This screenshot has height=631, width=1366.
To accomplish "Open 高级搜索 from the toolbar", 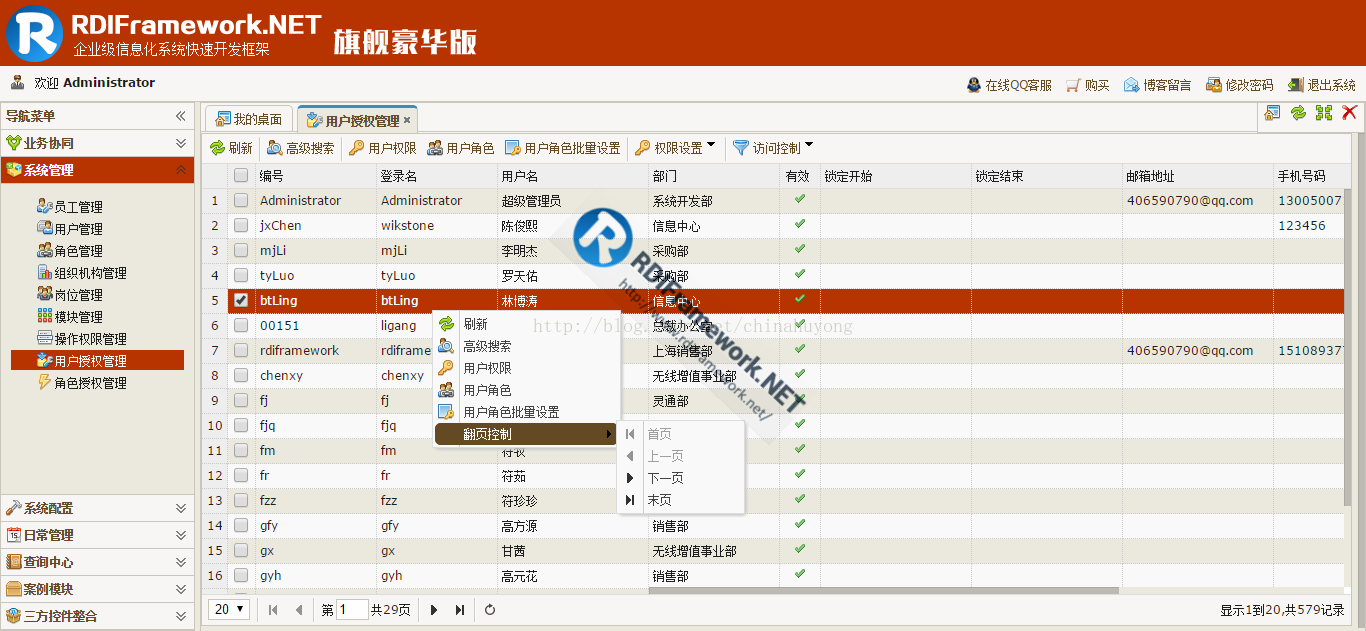I will tap(300, 148).
